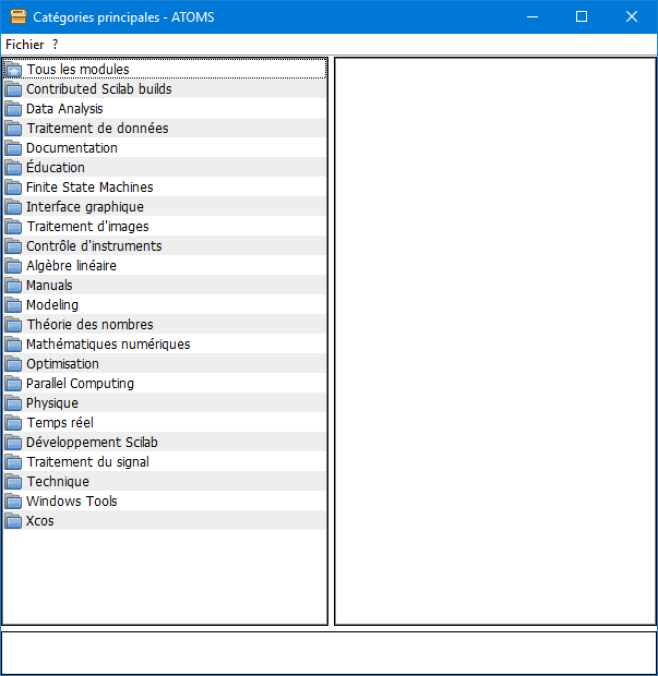Open 'Windows Tools' category text
658x676 pixels.
[72, 501]
